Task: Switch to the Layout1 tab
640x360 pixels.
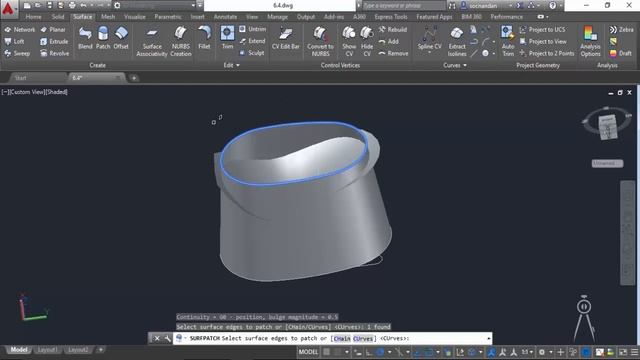Action: tap(47, 350)
